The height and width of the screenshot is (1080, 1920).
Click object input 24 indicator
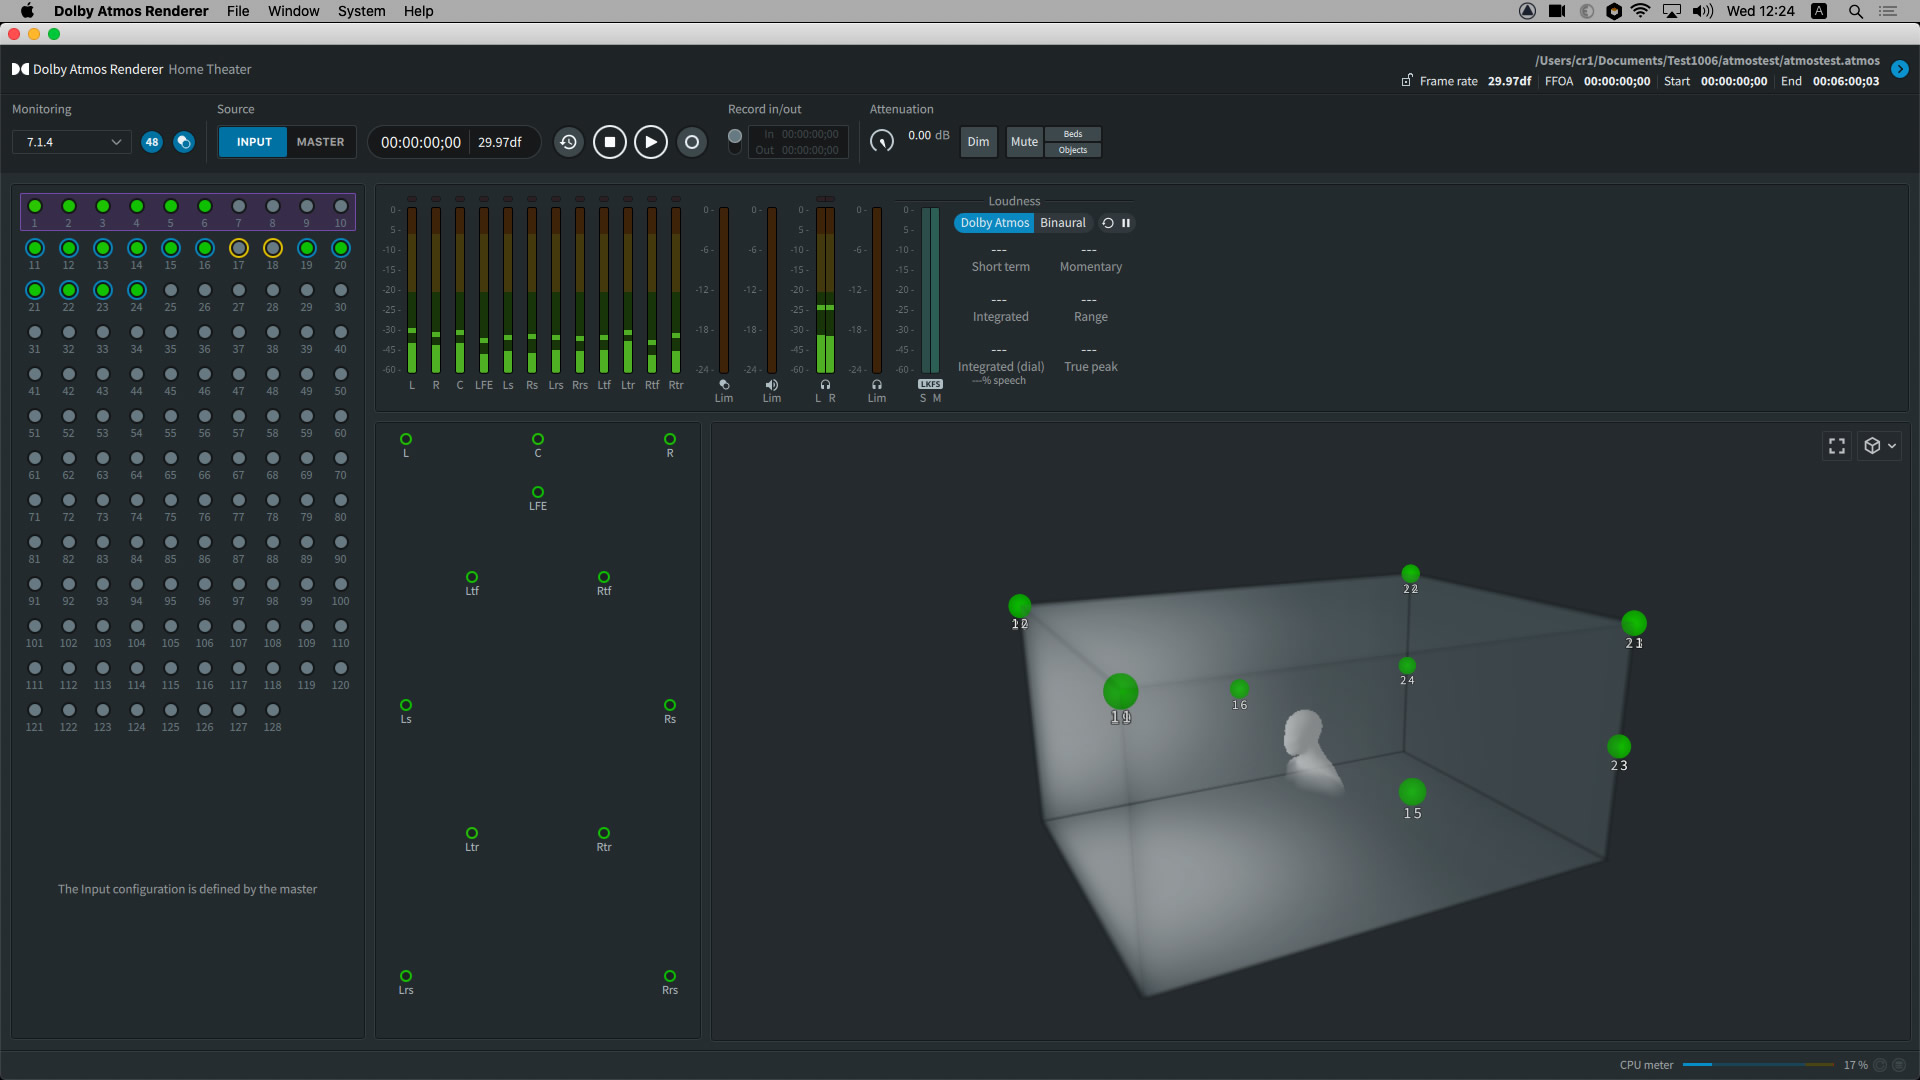137,290
